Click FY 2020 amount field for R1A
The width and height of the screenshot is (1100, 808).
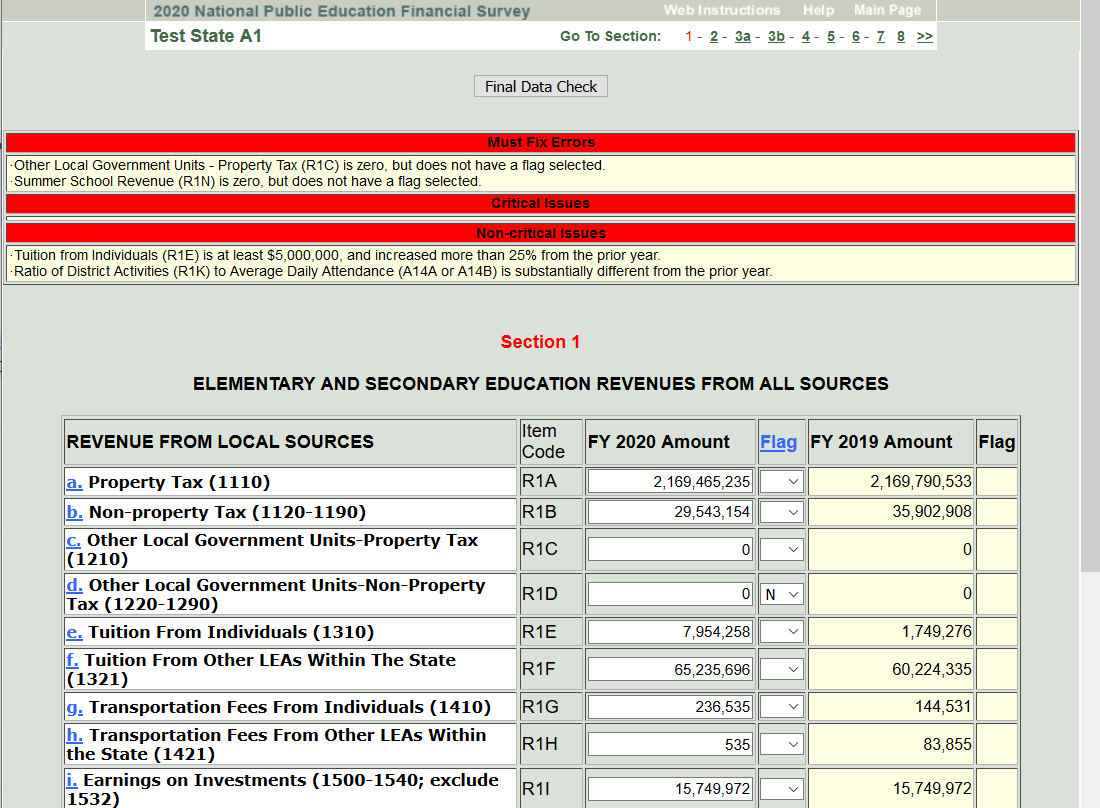(670, 482)
